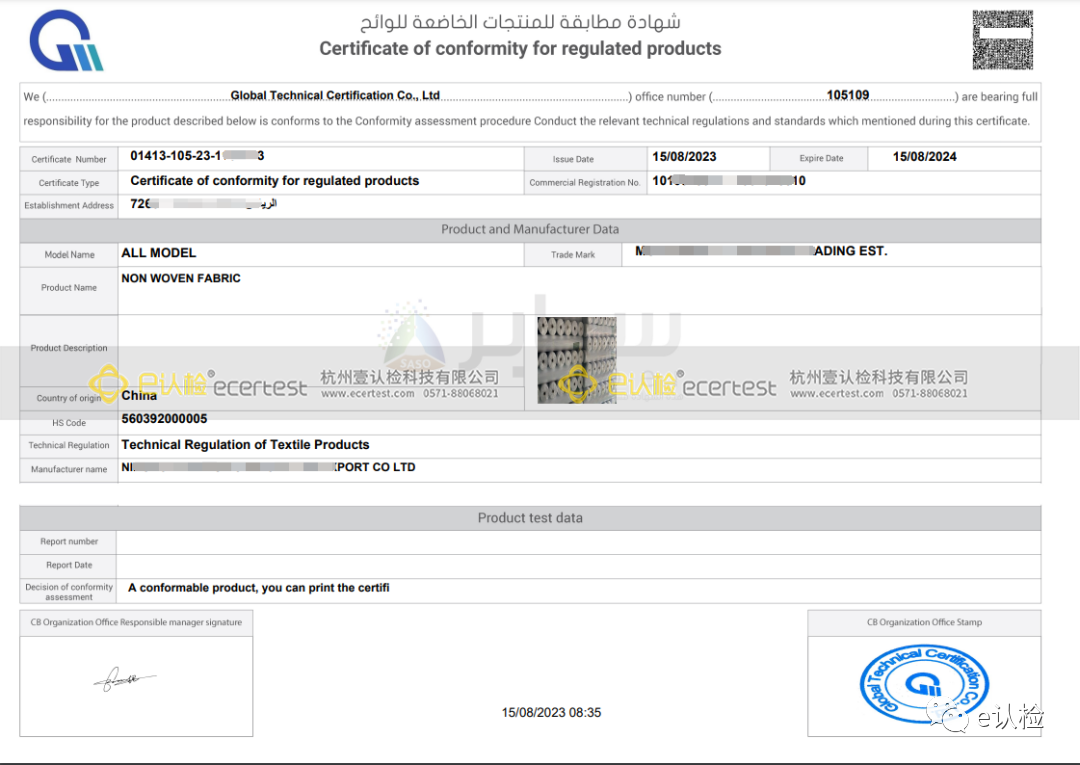Click 'CB Organization Office Responsible manager signature' header
Viewport: 1080px width, 765px height.
[136, 622]
